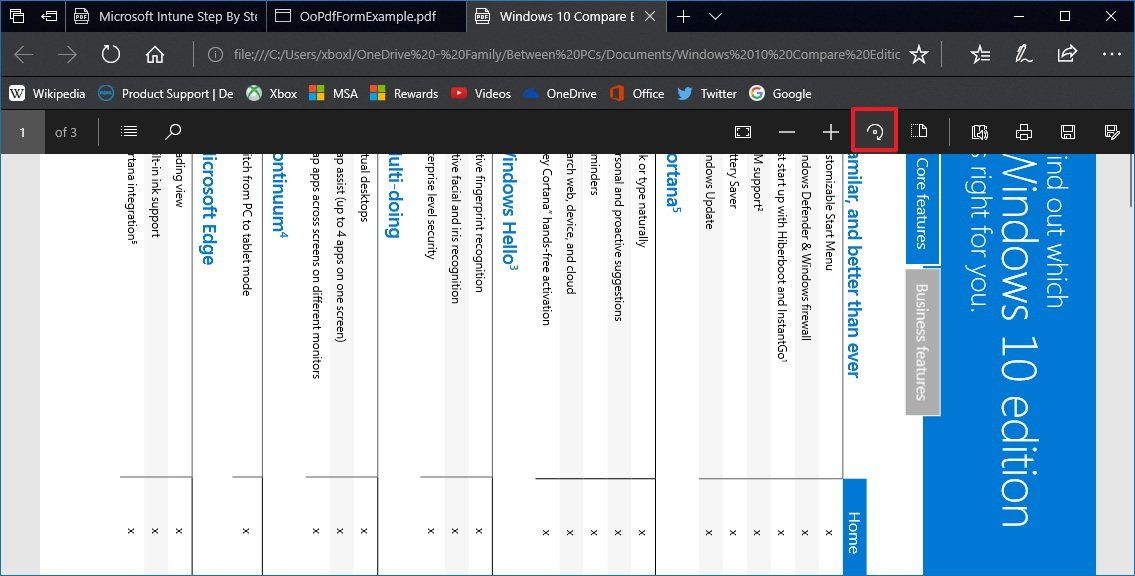Select the Business features tab in PDF
1135x576 pixels.
[x=921, y=342]
